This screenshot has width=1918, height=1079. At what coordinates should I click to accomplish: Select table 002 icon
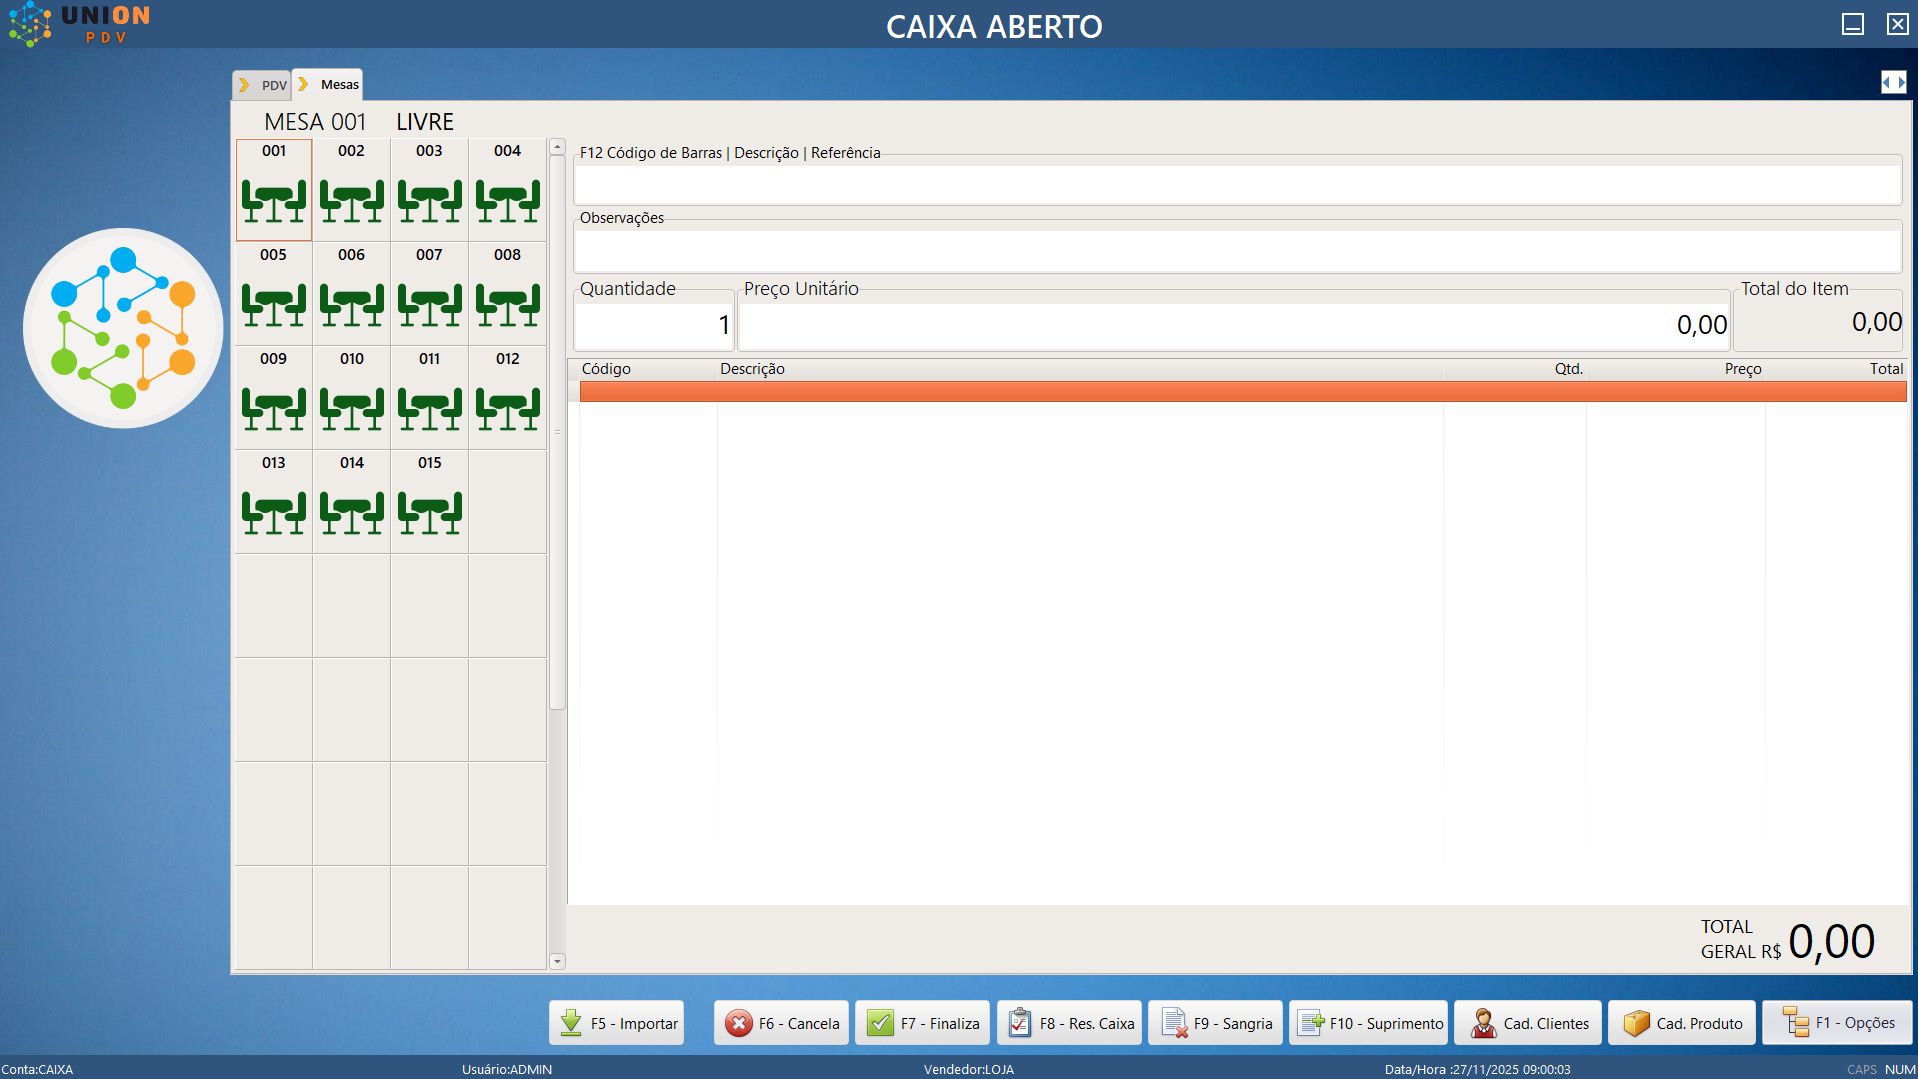pos(351,202)
